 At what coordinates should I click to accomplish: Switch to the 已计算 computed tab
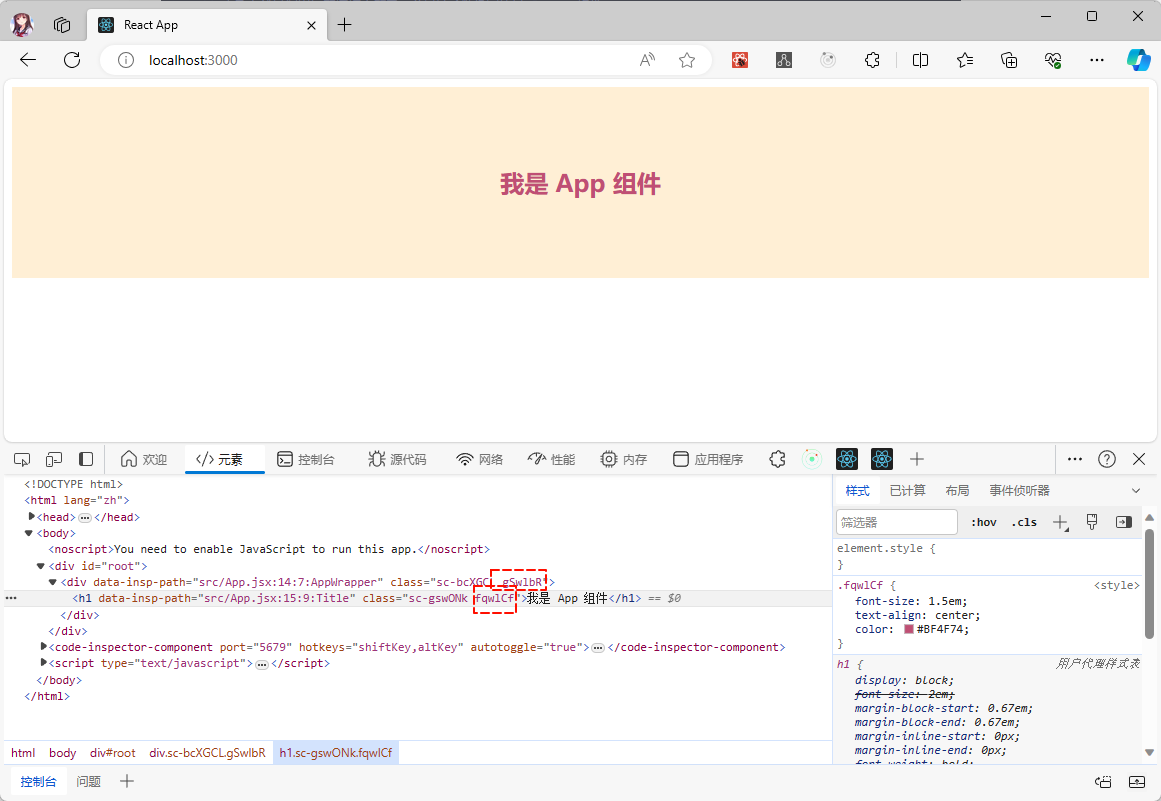(x=907, y=490)
